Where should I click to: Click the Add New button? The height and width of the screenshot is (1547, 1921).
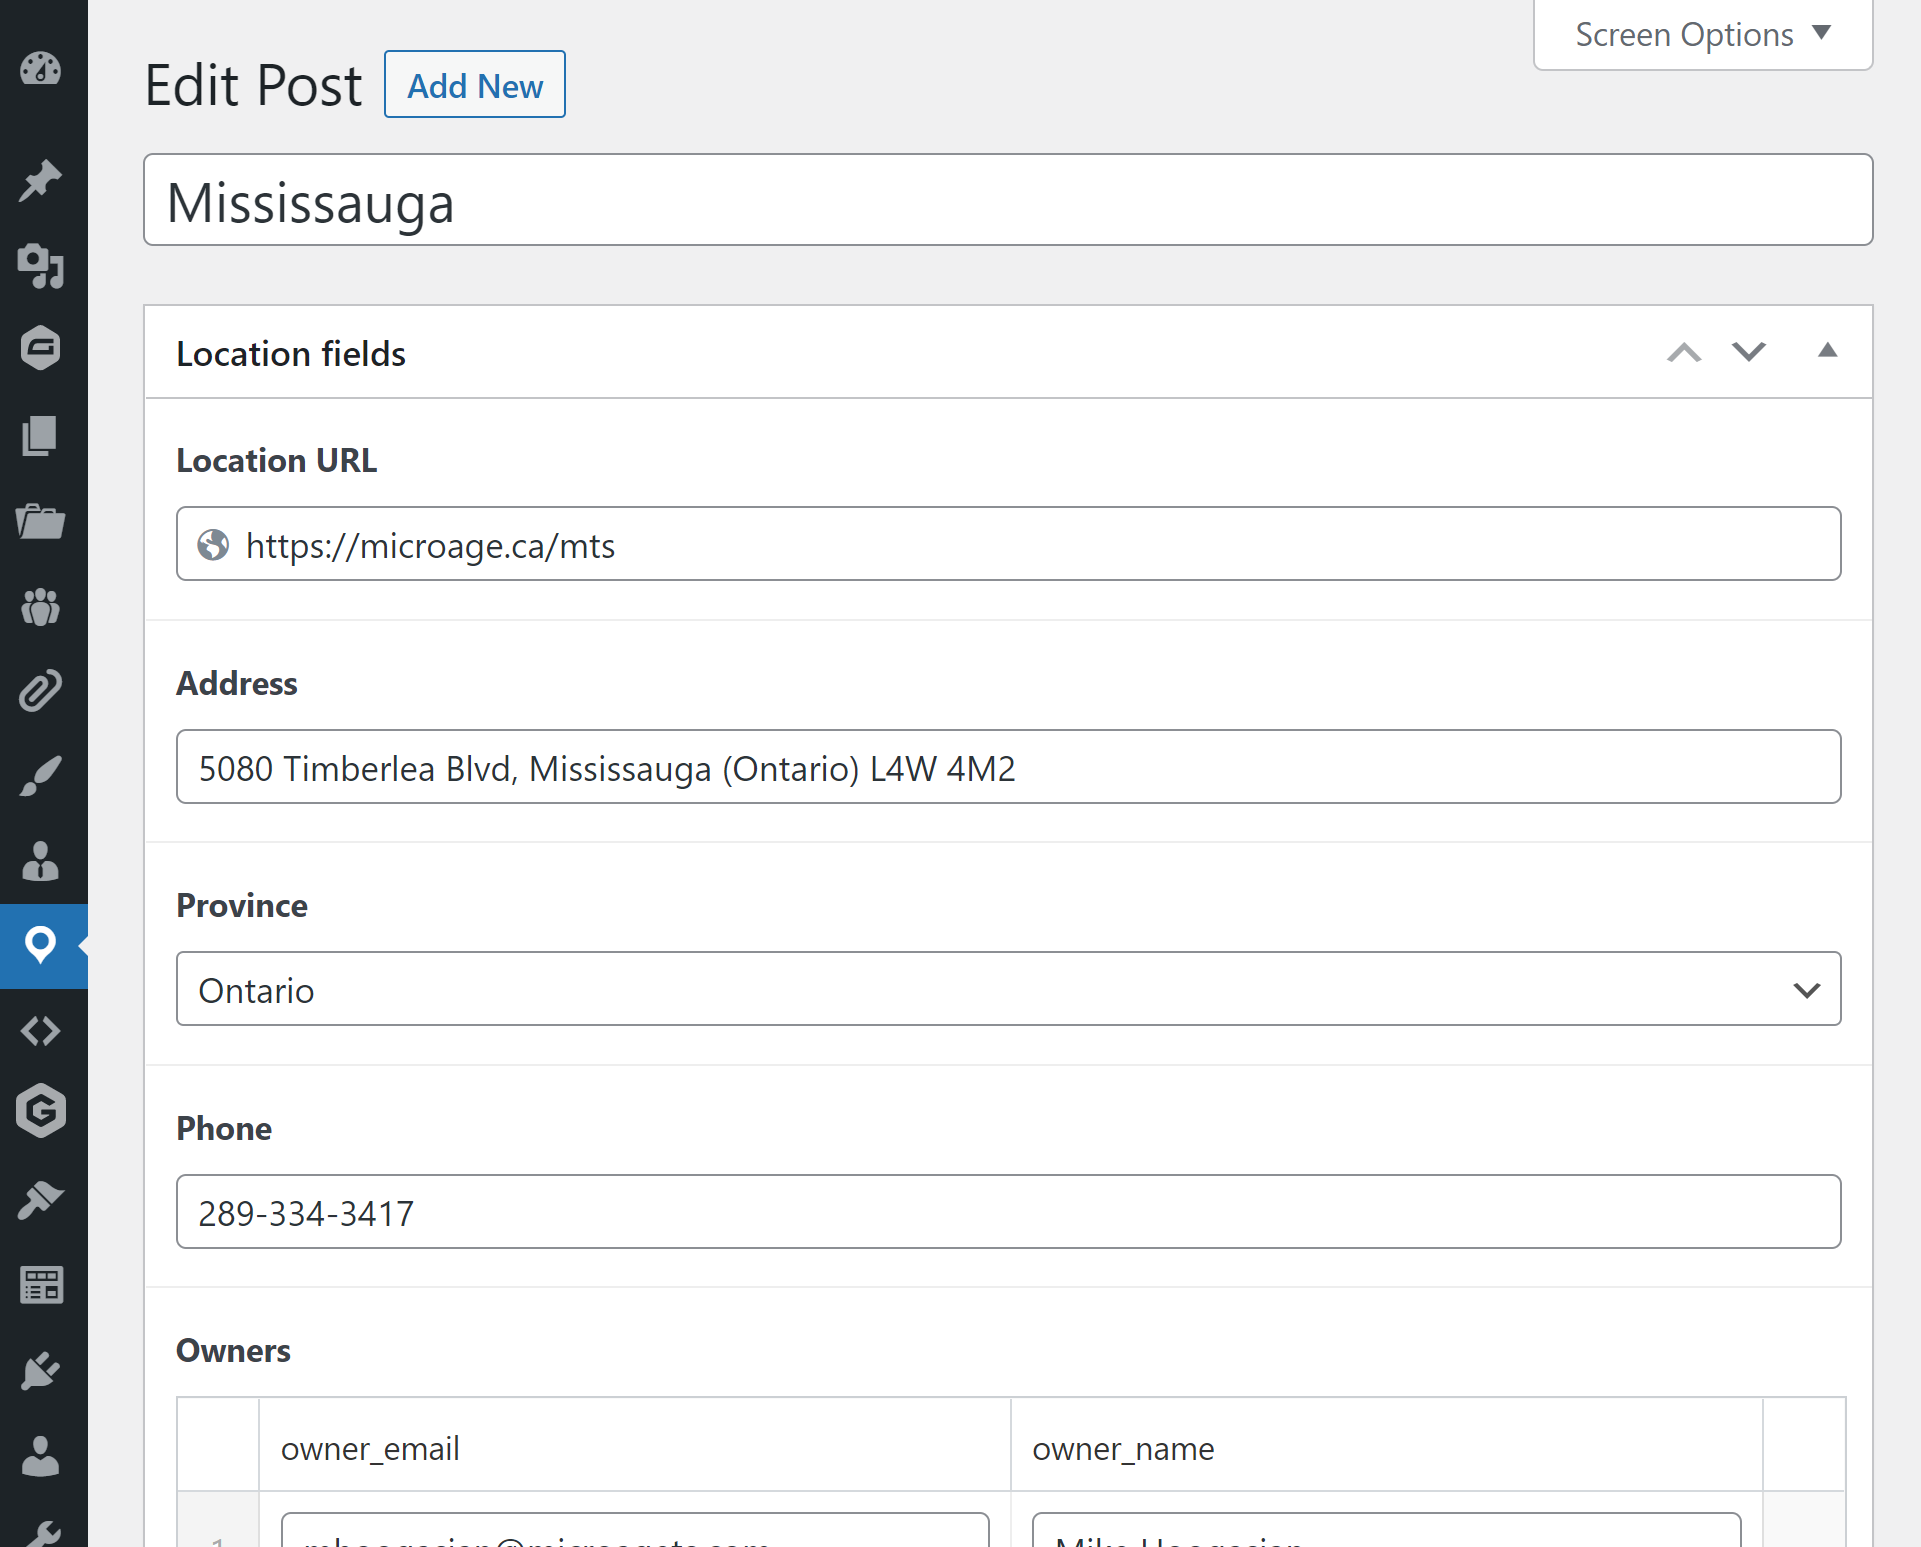click(474, 84)
